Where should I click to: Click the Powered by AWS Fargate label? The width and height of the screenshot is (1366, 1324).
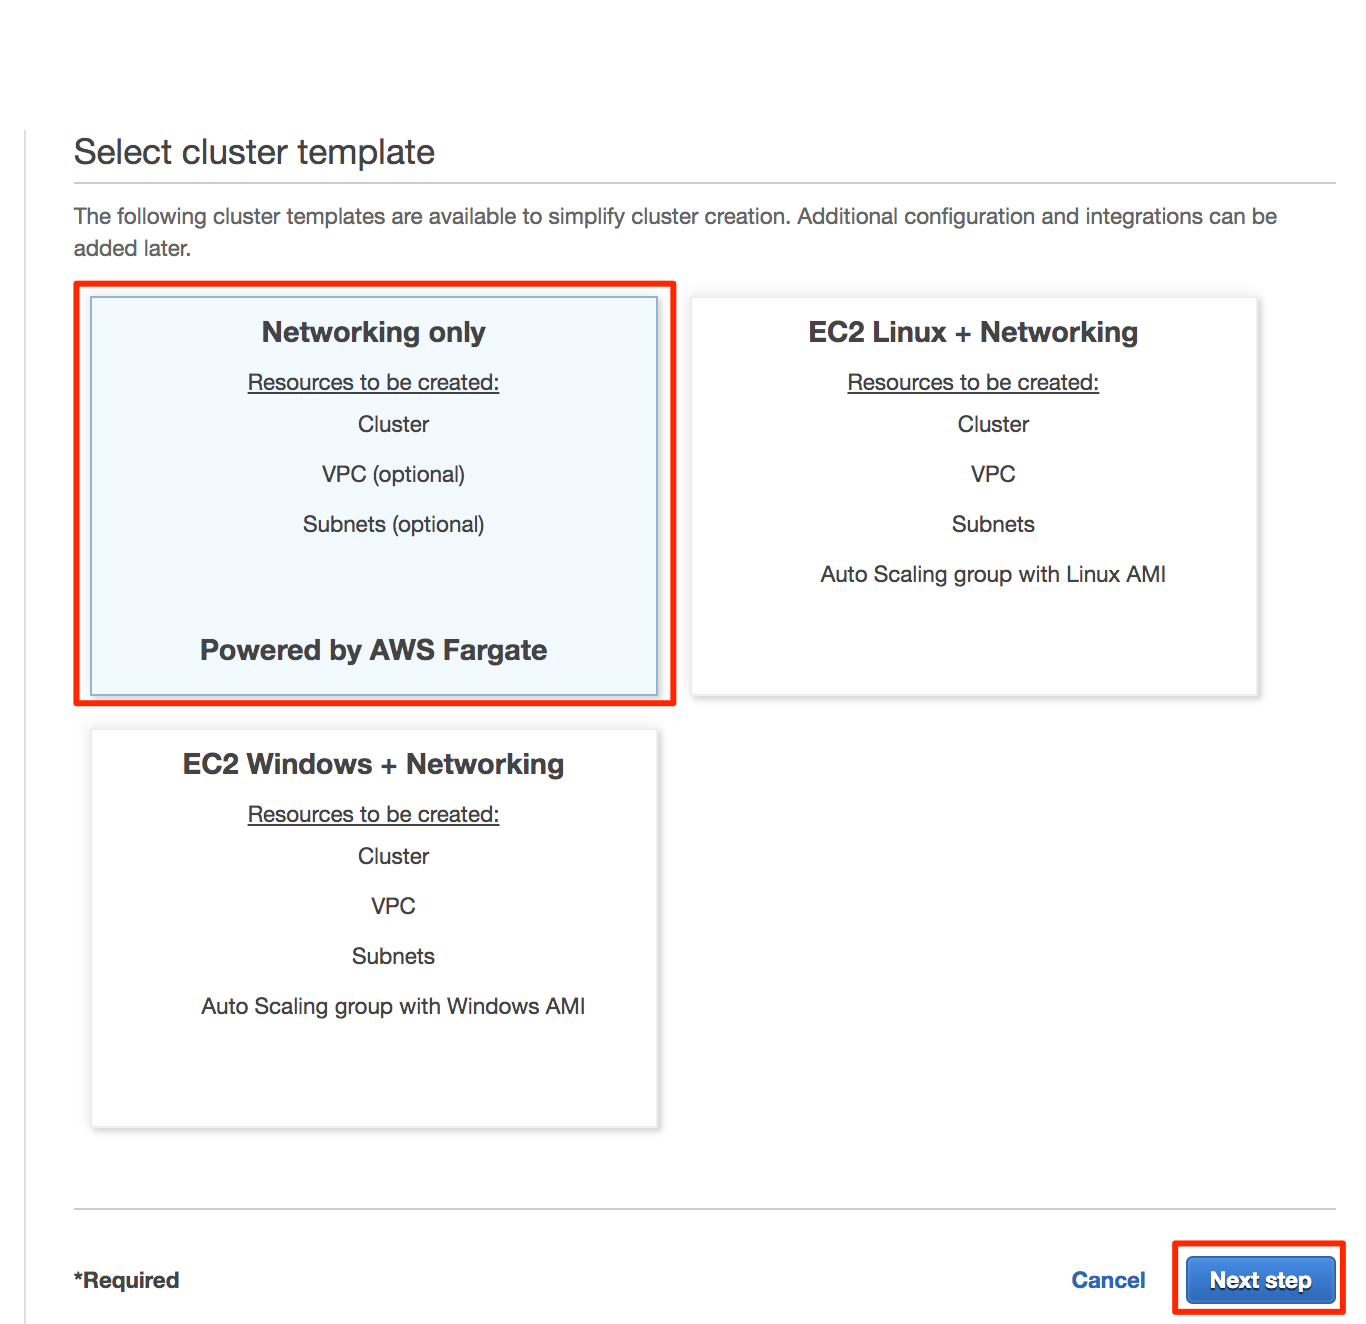374,650
